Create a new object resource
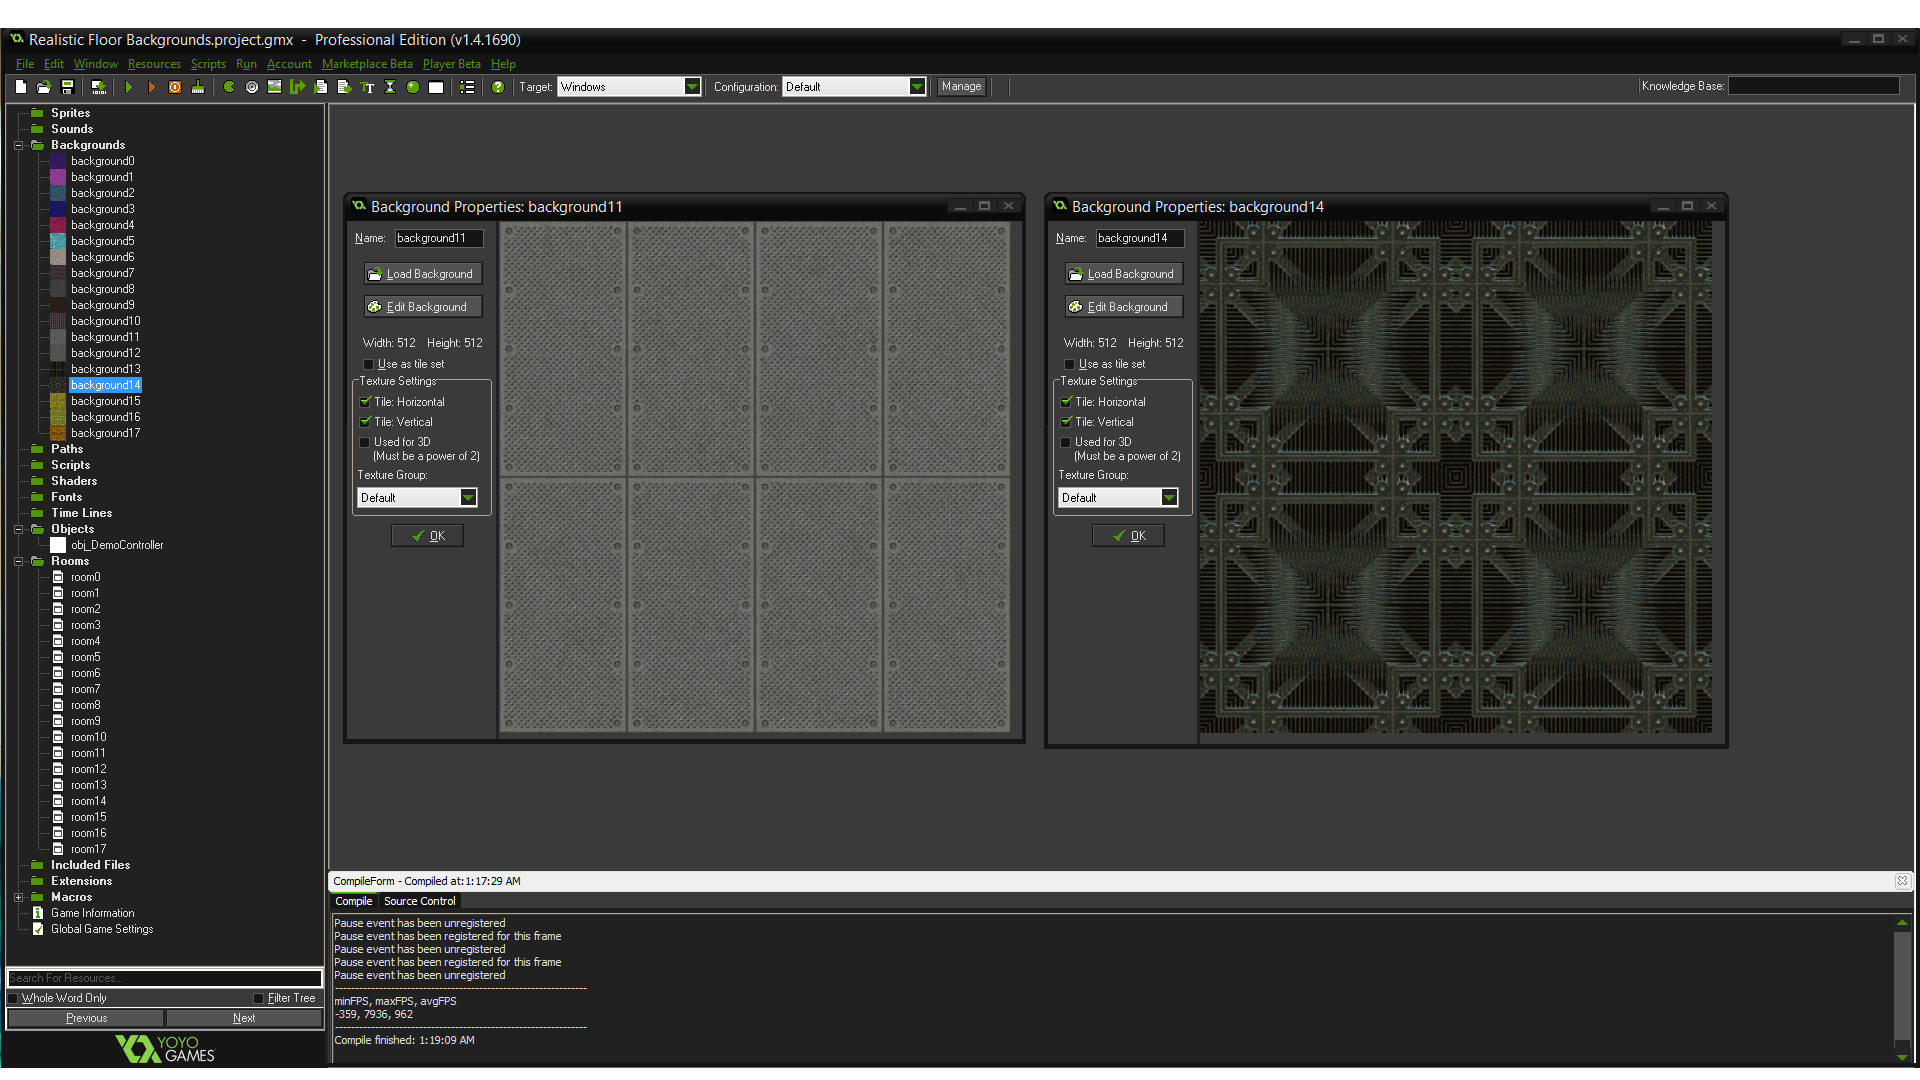Viewport: 1920px width, 1080px height. tap(413, 87)
